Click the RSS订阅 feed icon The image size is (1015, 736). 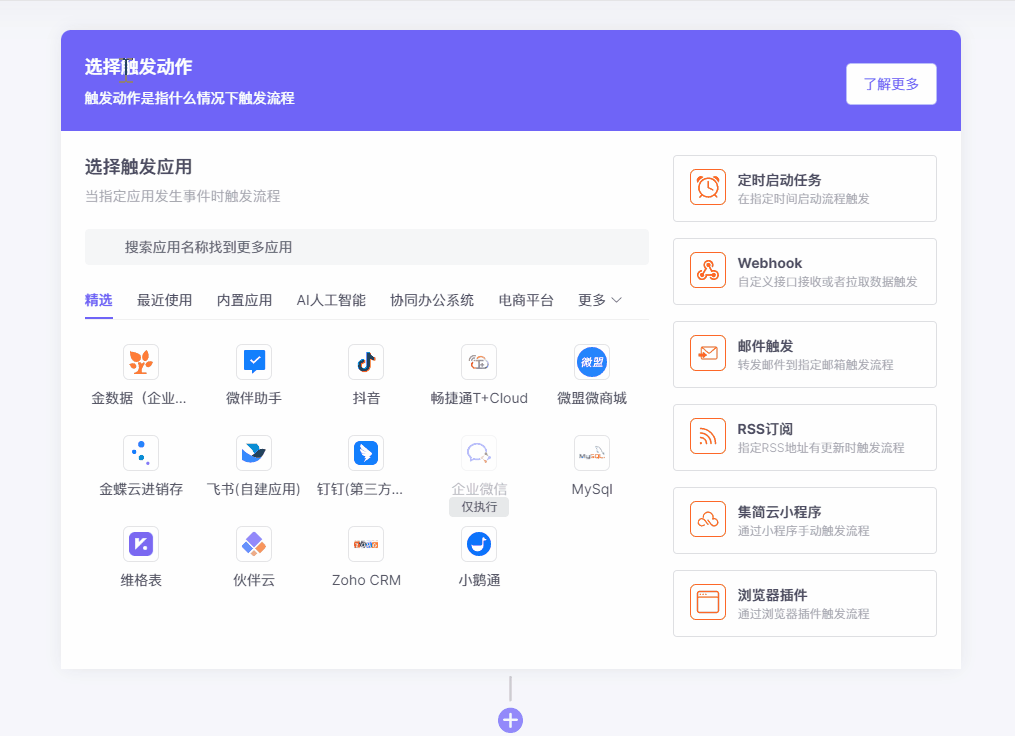point(708,436)
